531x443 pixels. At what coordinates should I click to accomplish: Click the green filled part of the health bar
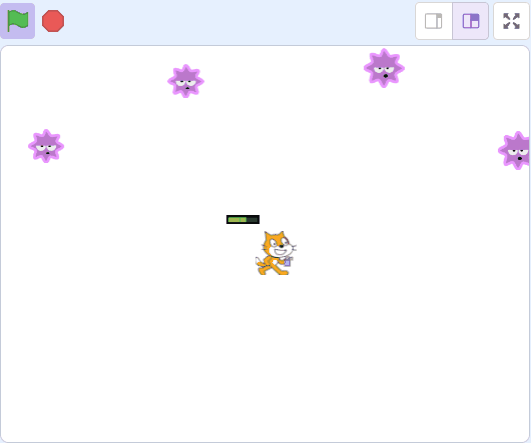[x=237, y=219]
